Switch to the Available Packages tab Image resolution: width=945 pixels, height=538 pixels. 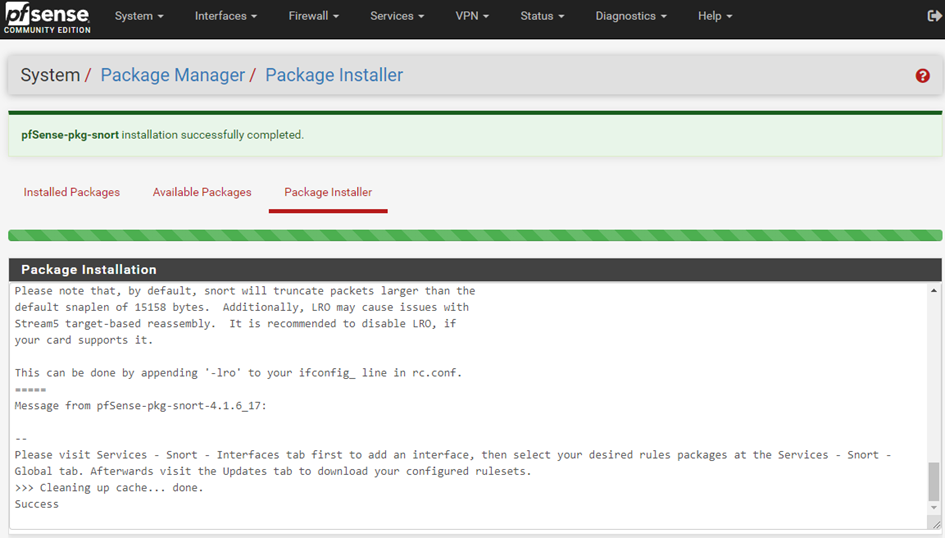[x=202, y=192]
